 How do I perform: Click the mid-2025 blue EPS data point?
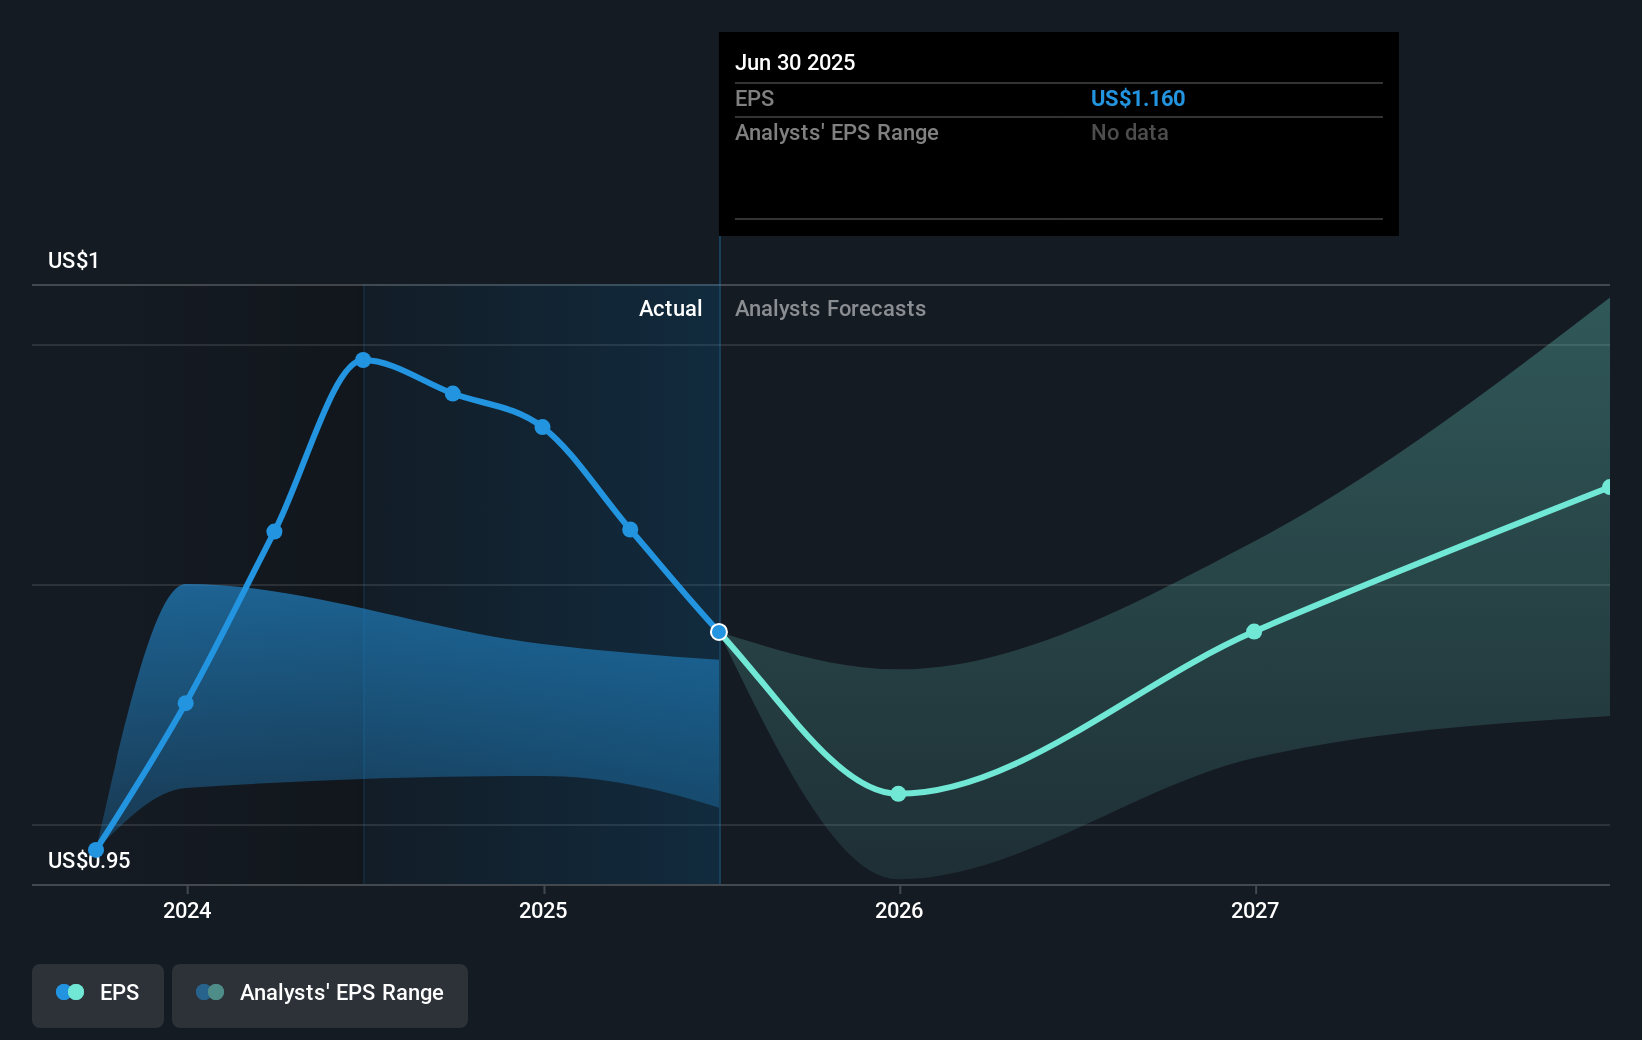541,427
